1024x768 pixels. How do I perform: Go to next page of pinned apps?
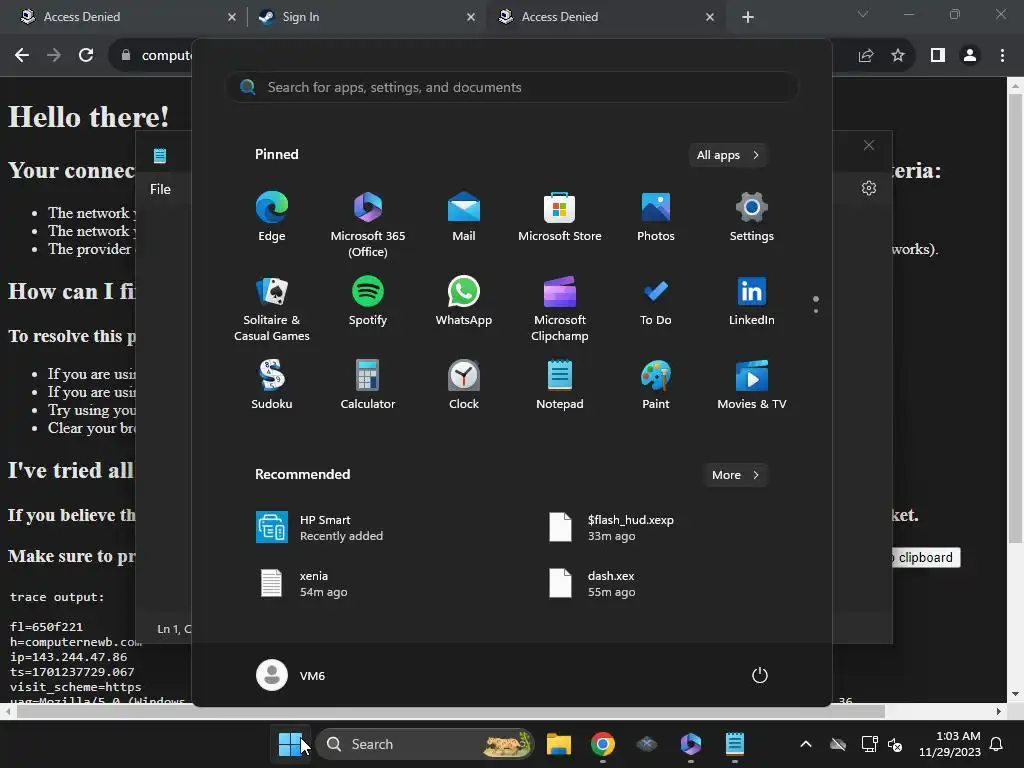(816, 311)
